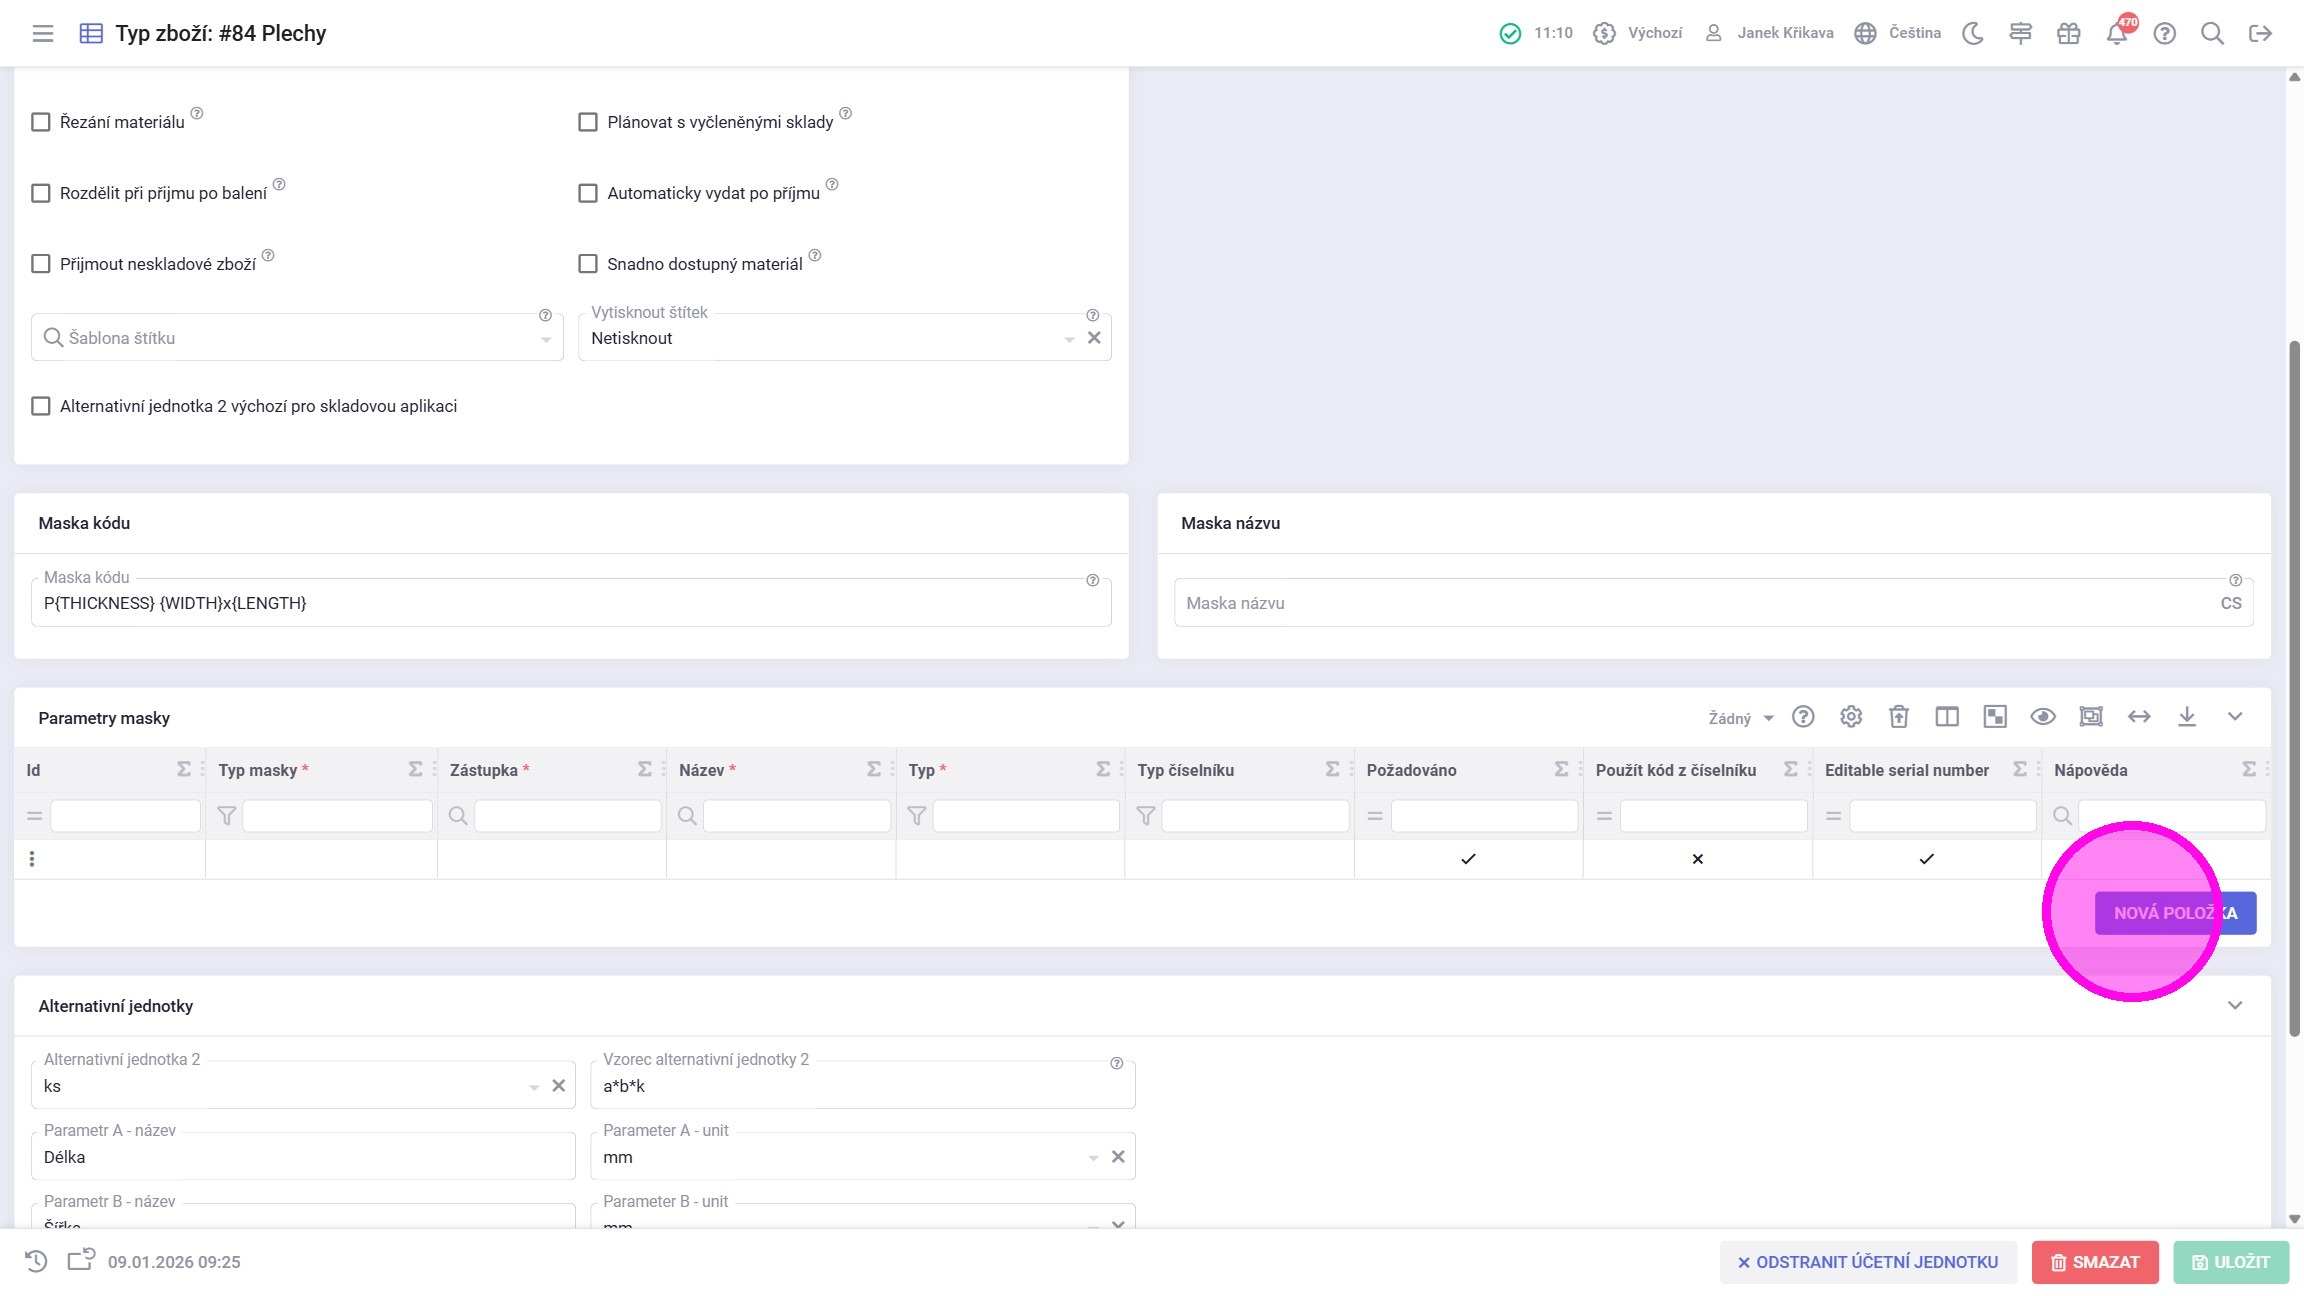Screen dimensions: 2304x1296
Task: Check Snadno dostupný materiál option
Action: click(588, 264)
